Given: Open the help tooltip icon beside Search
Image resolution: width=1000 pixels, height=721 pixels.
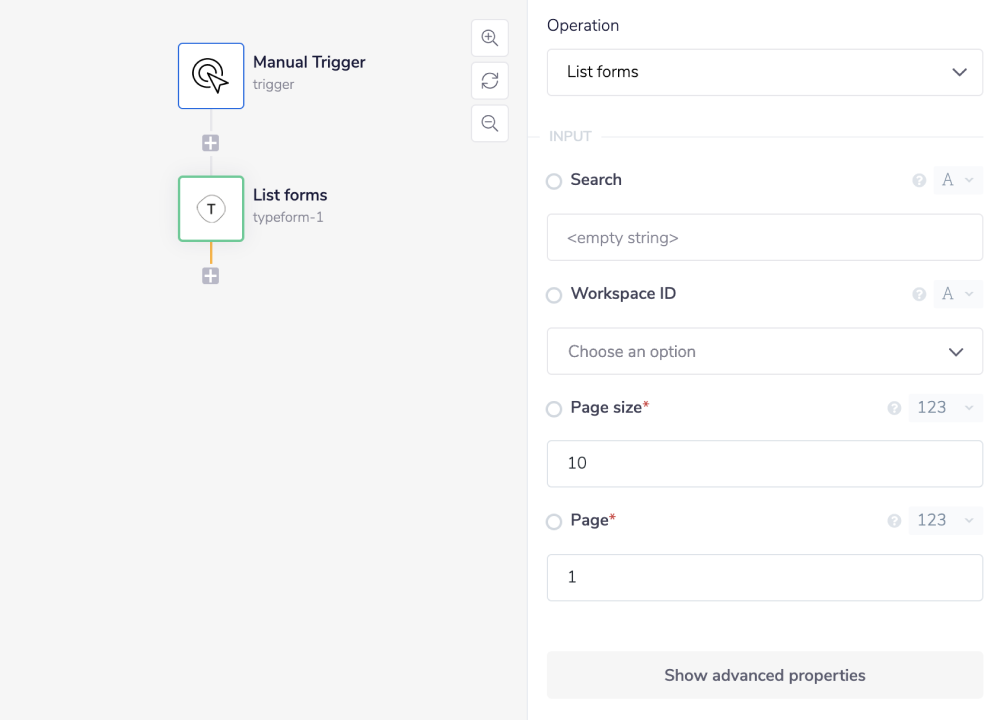Looking at the screenshot, I should click(919, 180).
